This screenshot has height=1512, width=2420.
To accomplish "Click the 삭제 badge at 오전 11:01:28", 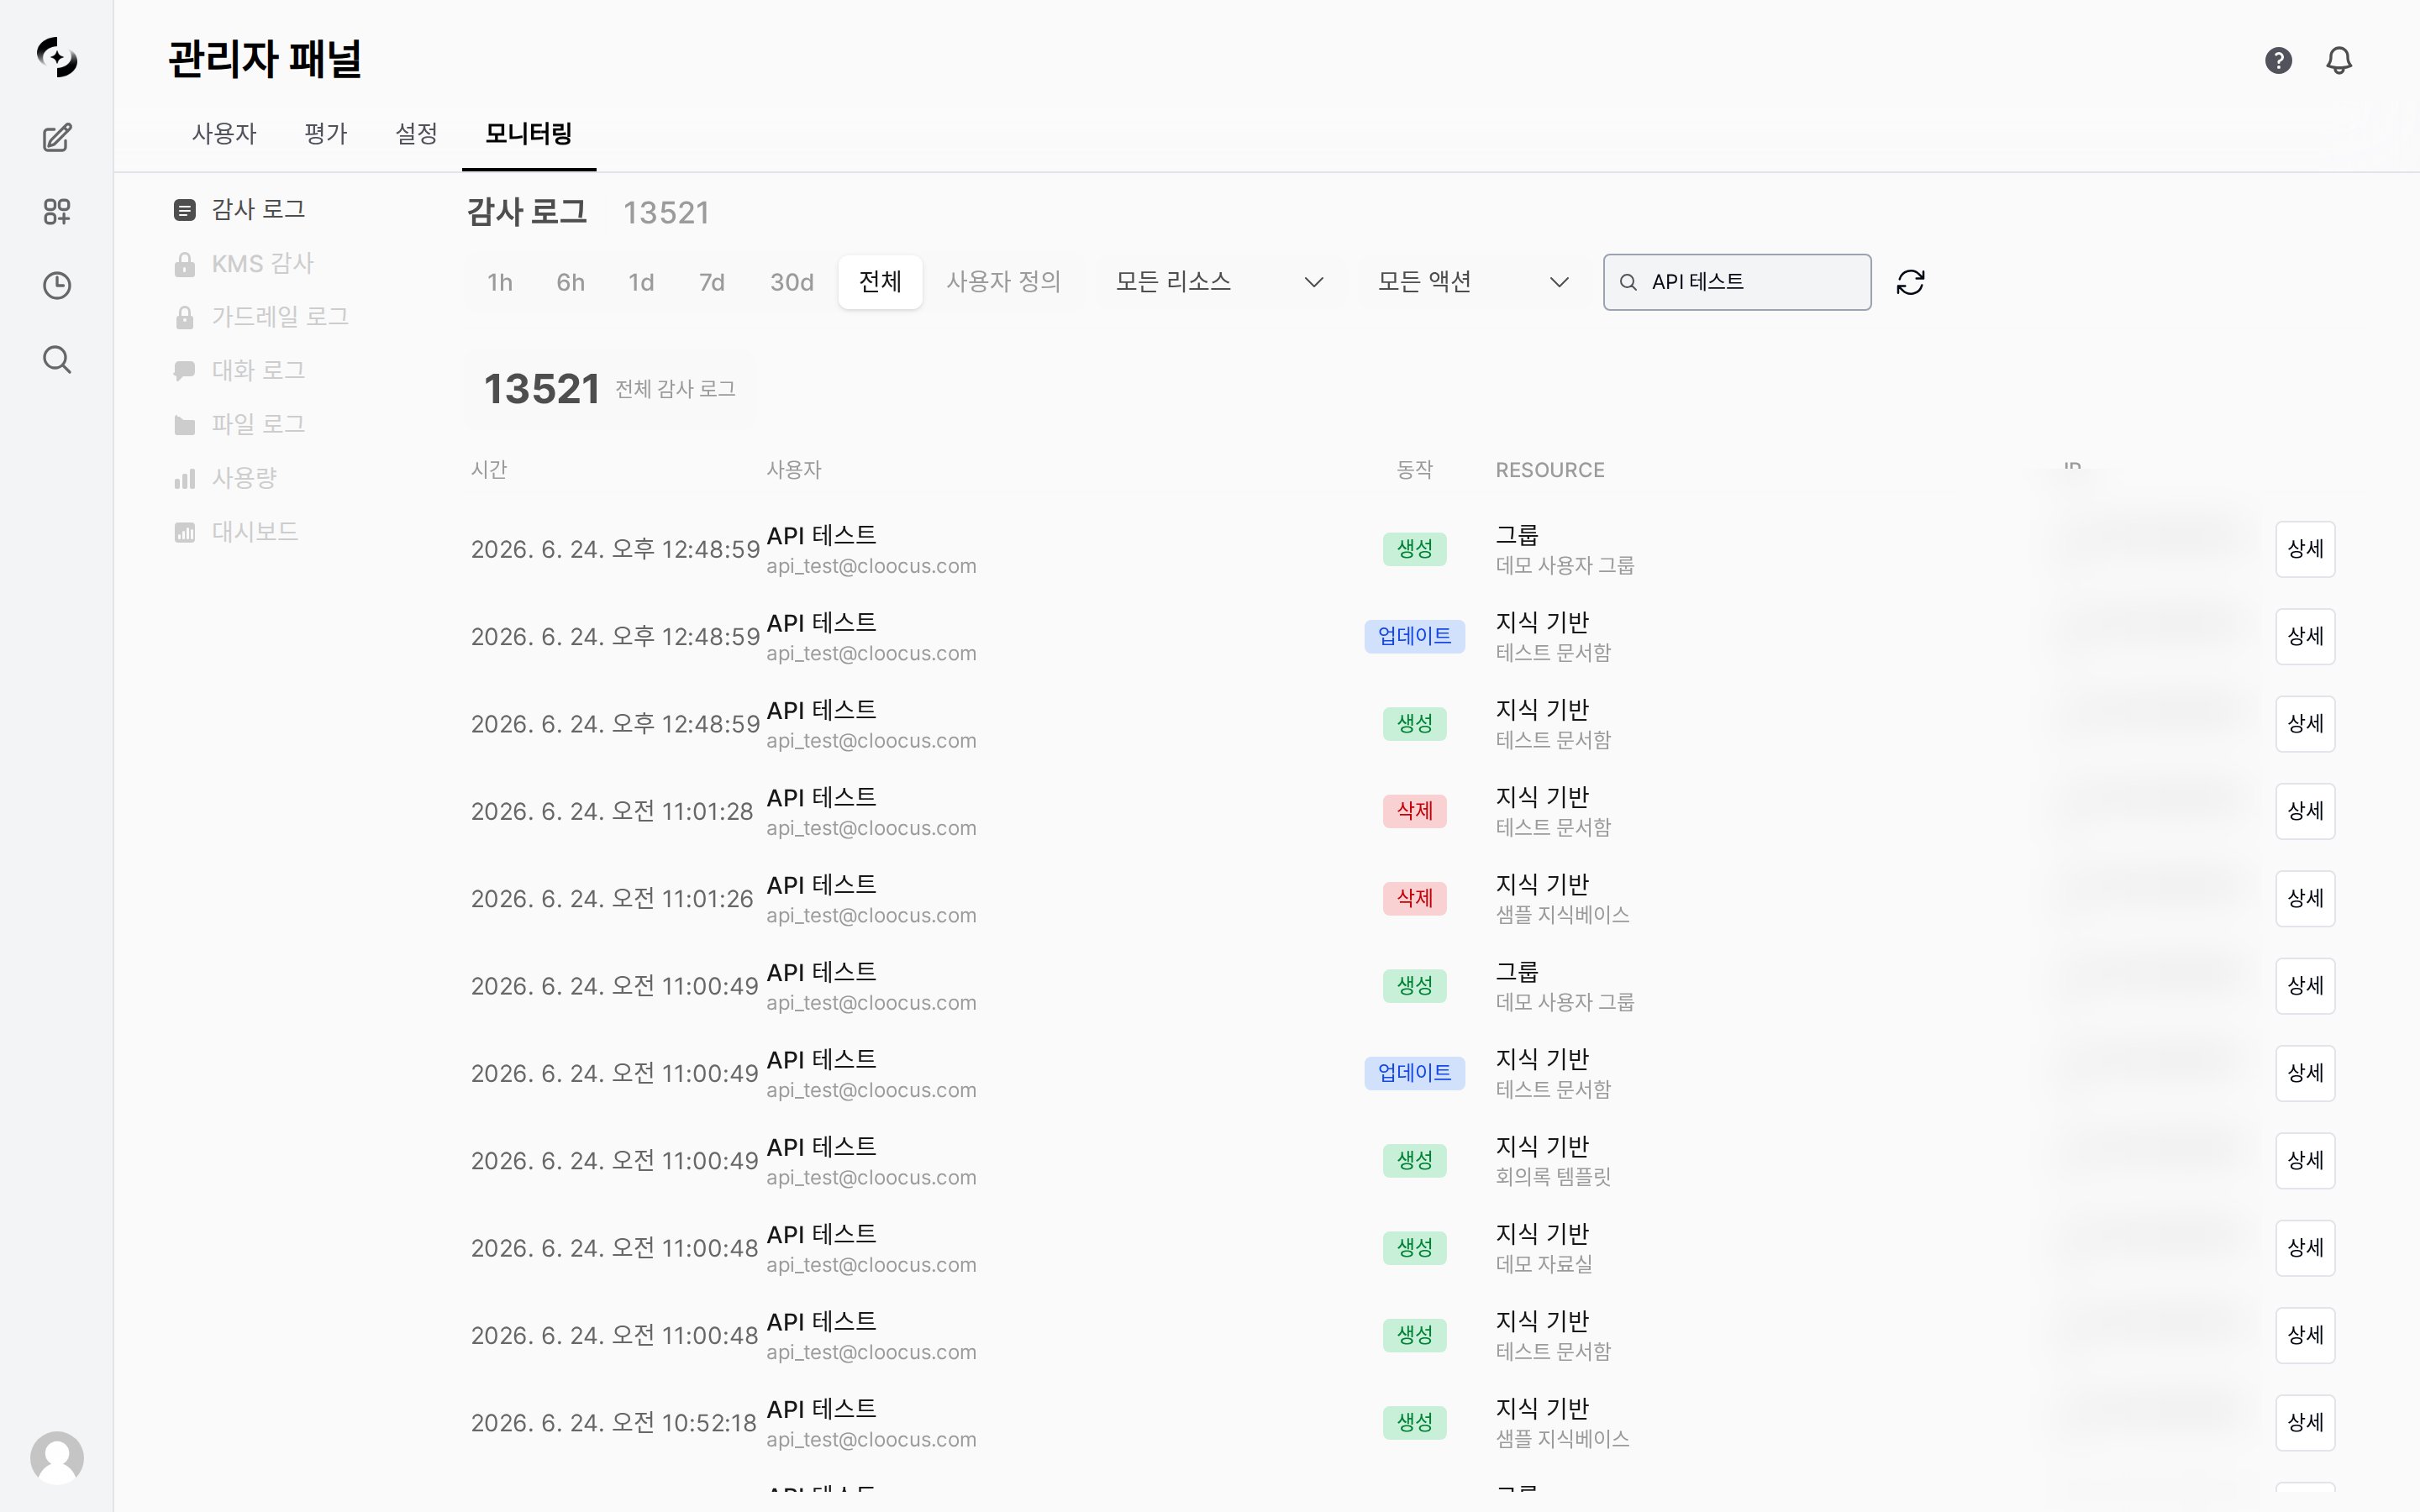I will [1414, 811].
